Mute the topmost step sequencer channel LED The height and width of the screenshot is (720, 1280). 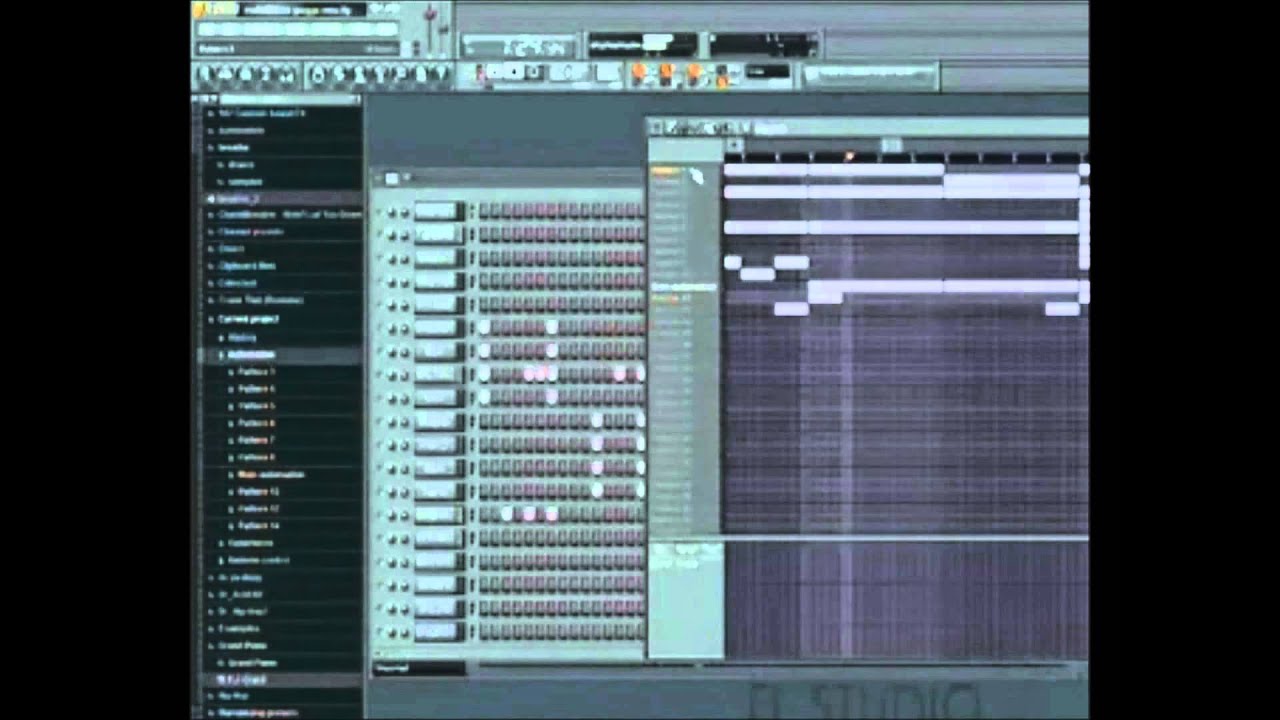coord(380,211)
